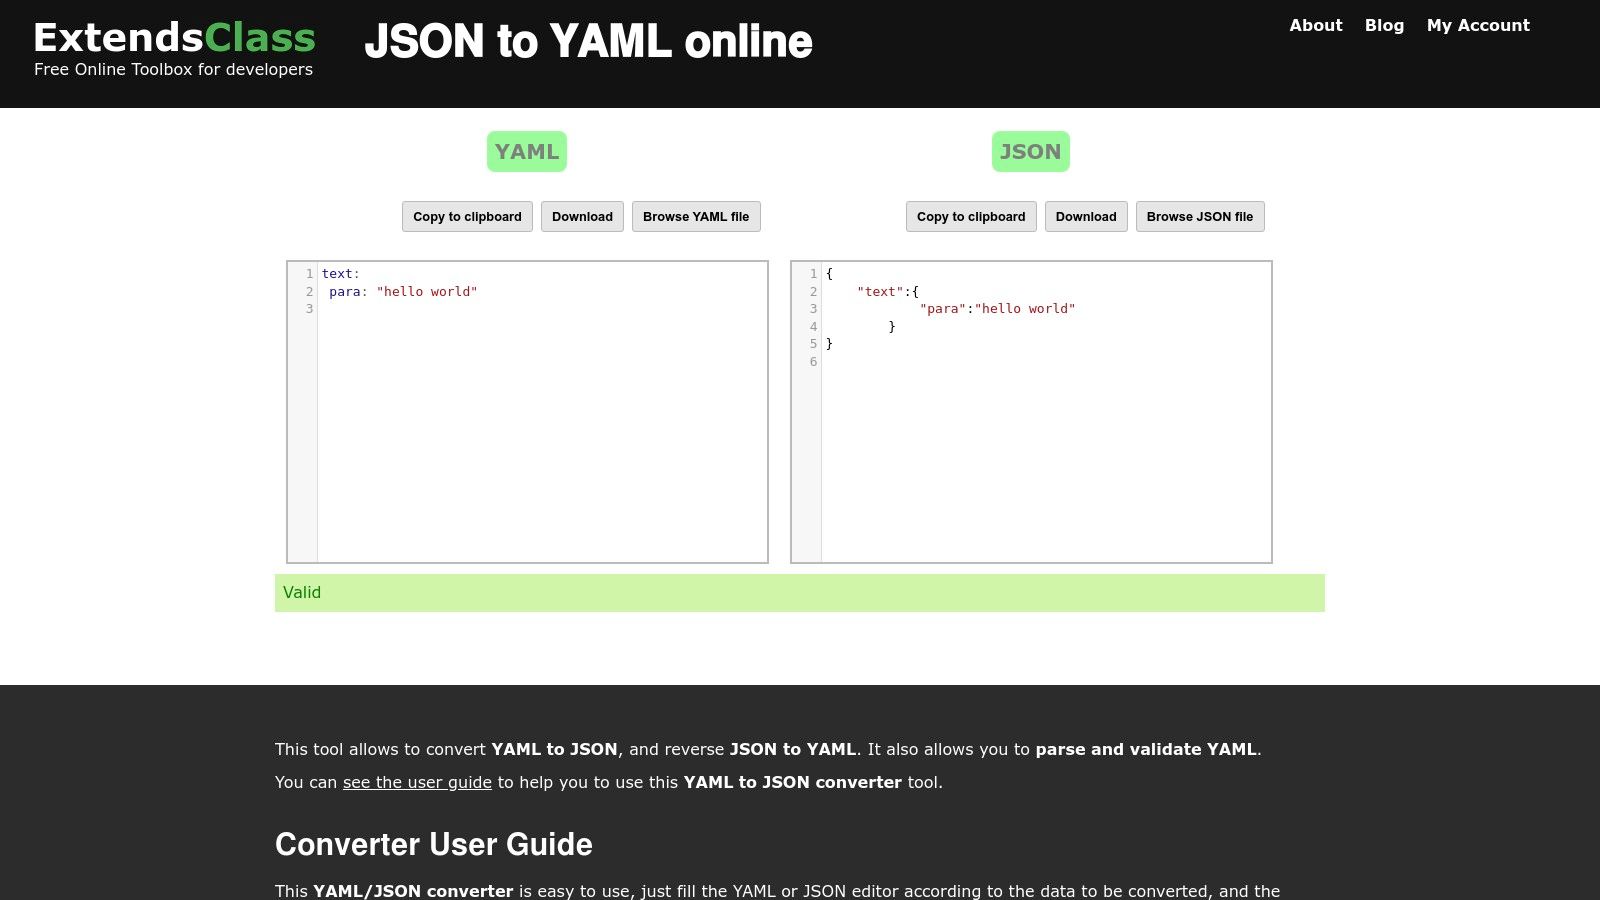Select the "hello world" string in YAML
Screen dimensions: 1600x900
pos(427,291)
